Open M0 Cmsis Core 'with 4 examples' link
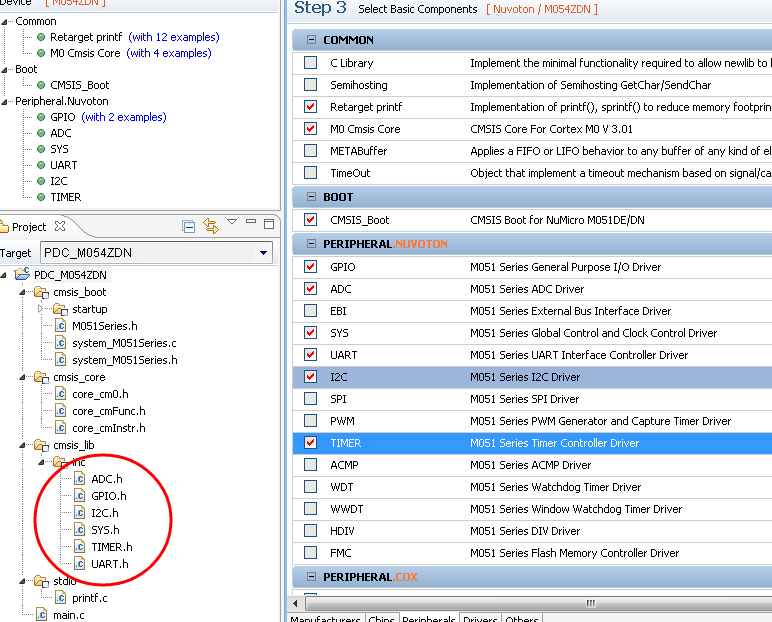772x622 pixels. coord(169,53)
